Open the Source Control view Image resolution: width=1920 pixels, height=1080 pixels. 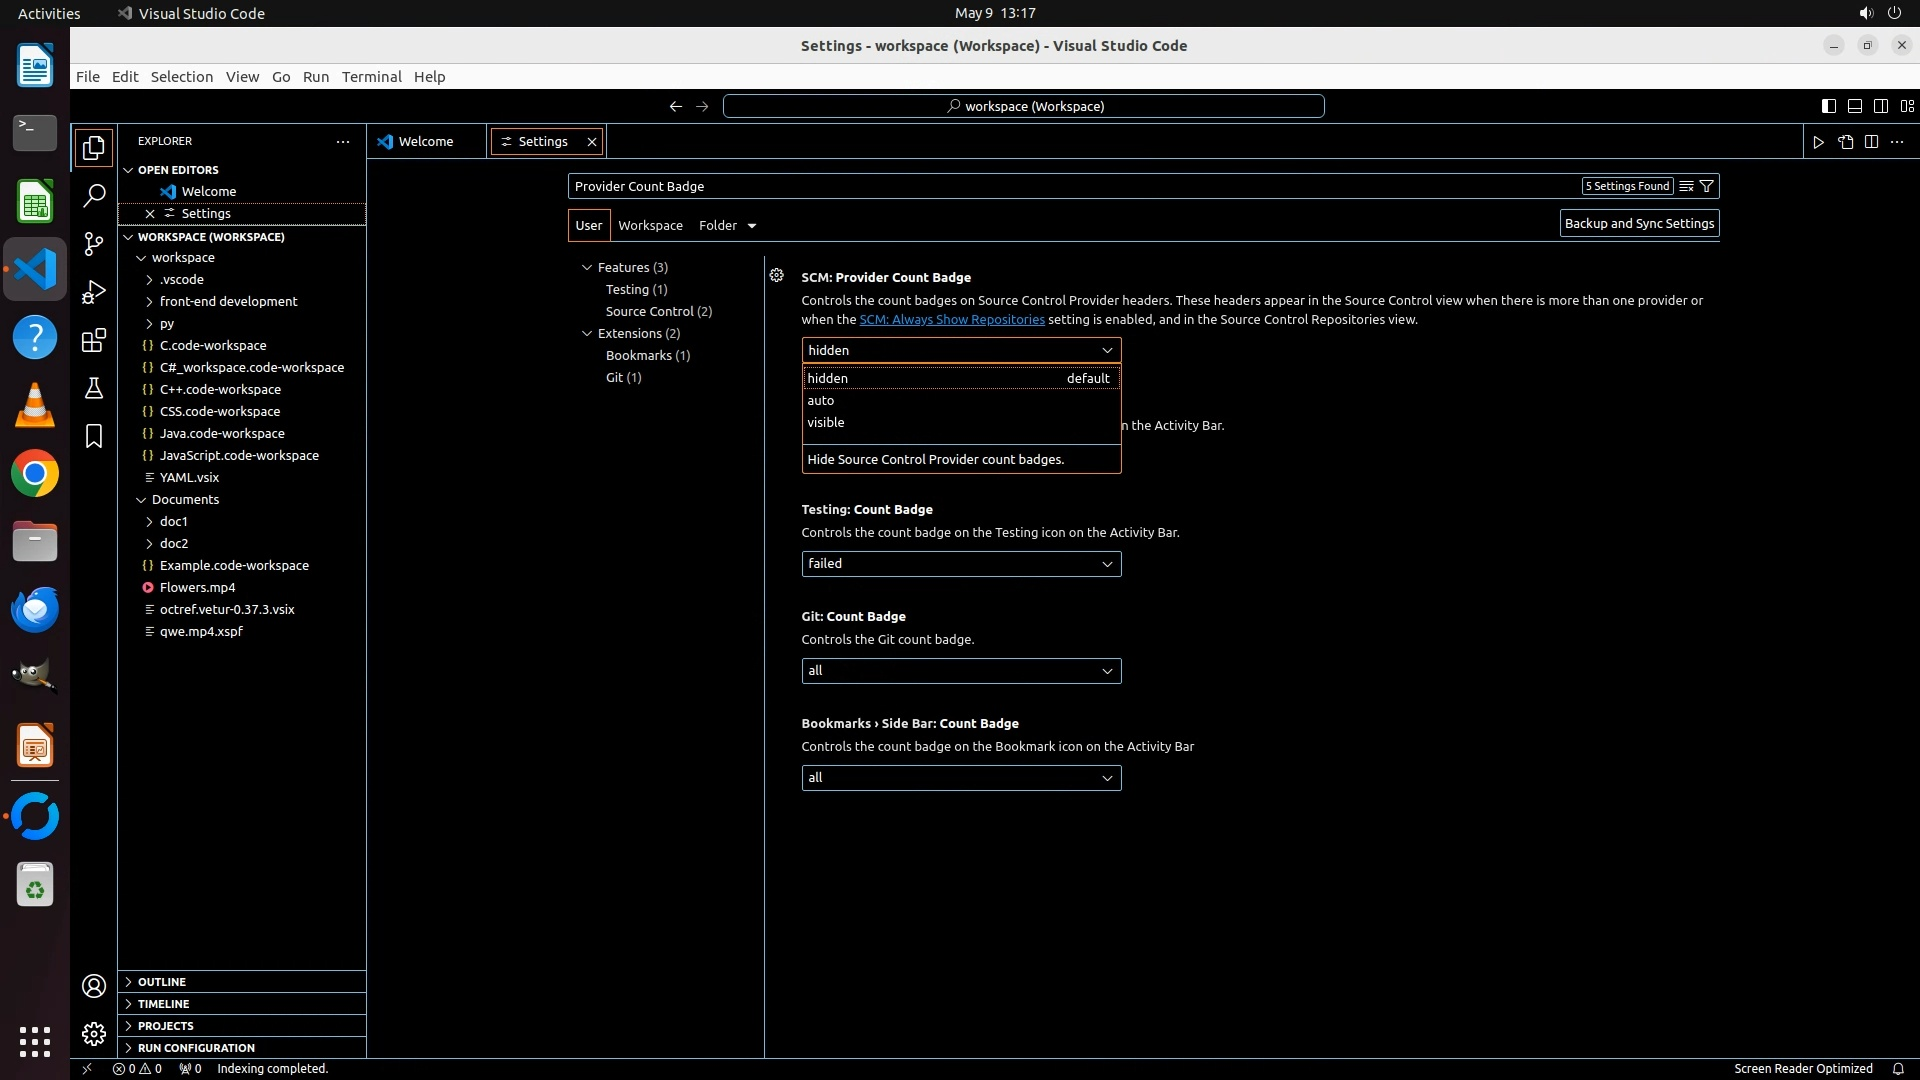pyautogui.click(x=94, y=244)
